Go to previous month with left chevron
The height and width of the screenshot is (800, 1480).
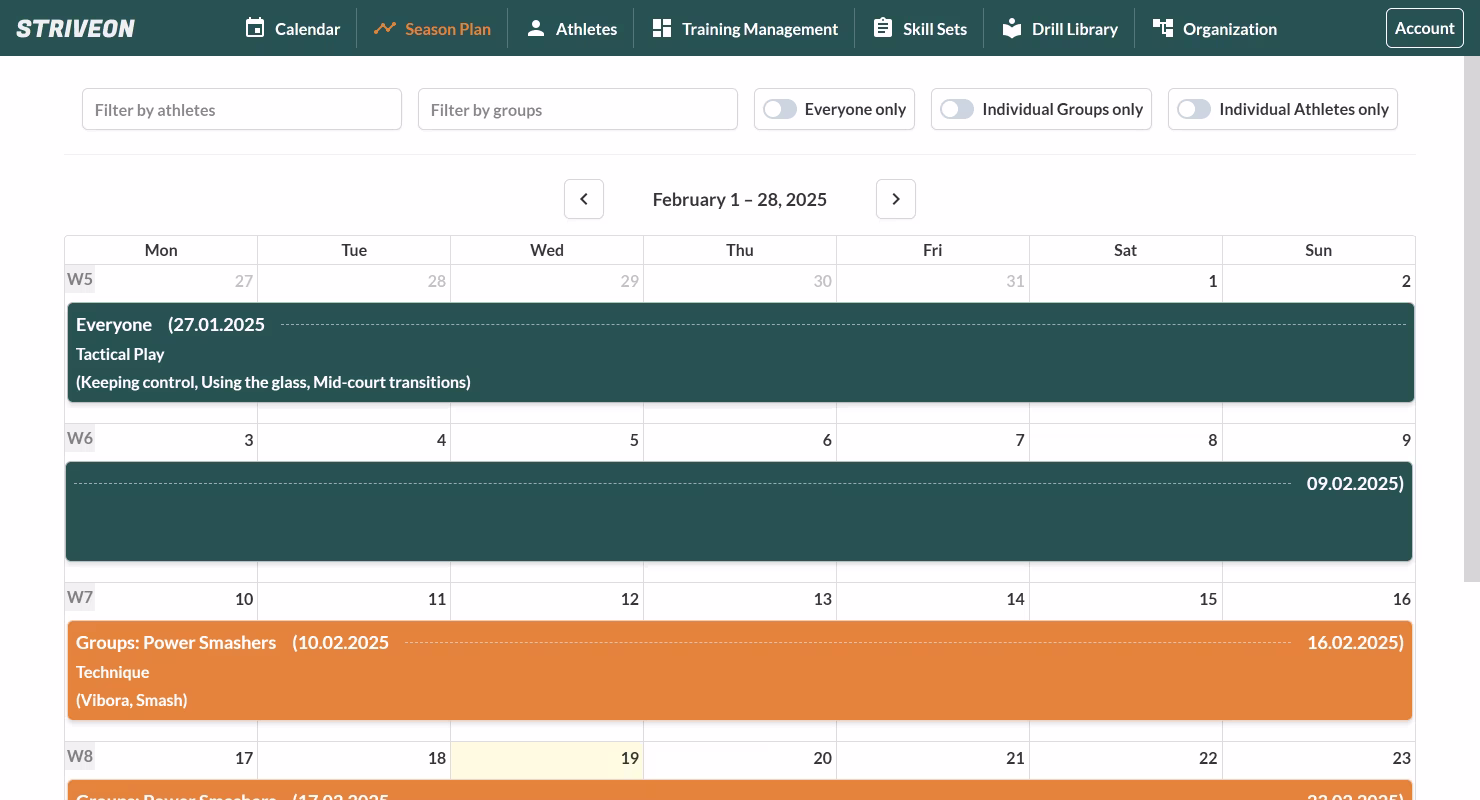584,199
